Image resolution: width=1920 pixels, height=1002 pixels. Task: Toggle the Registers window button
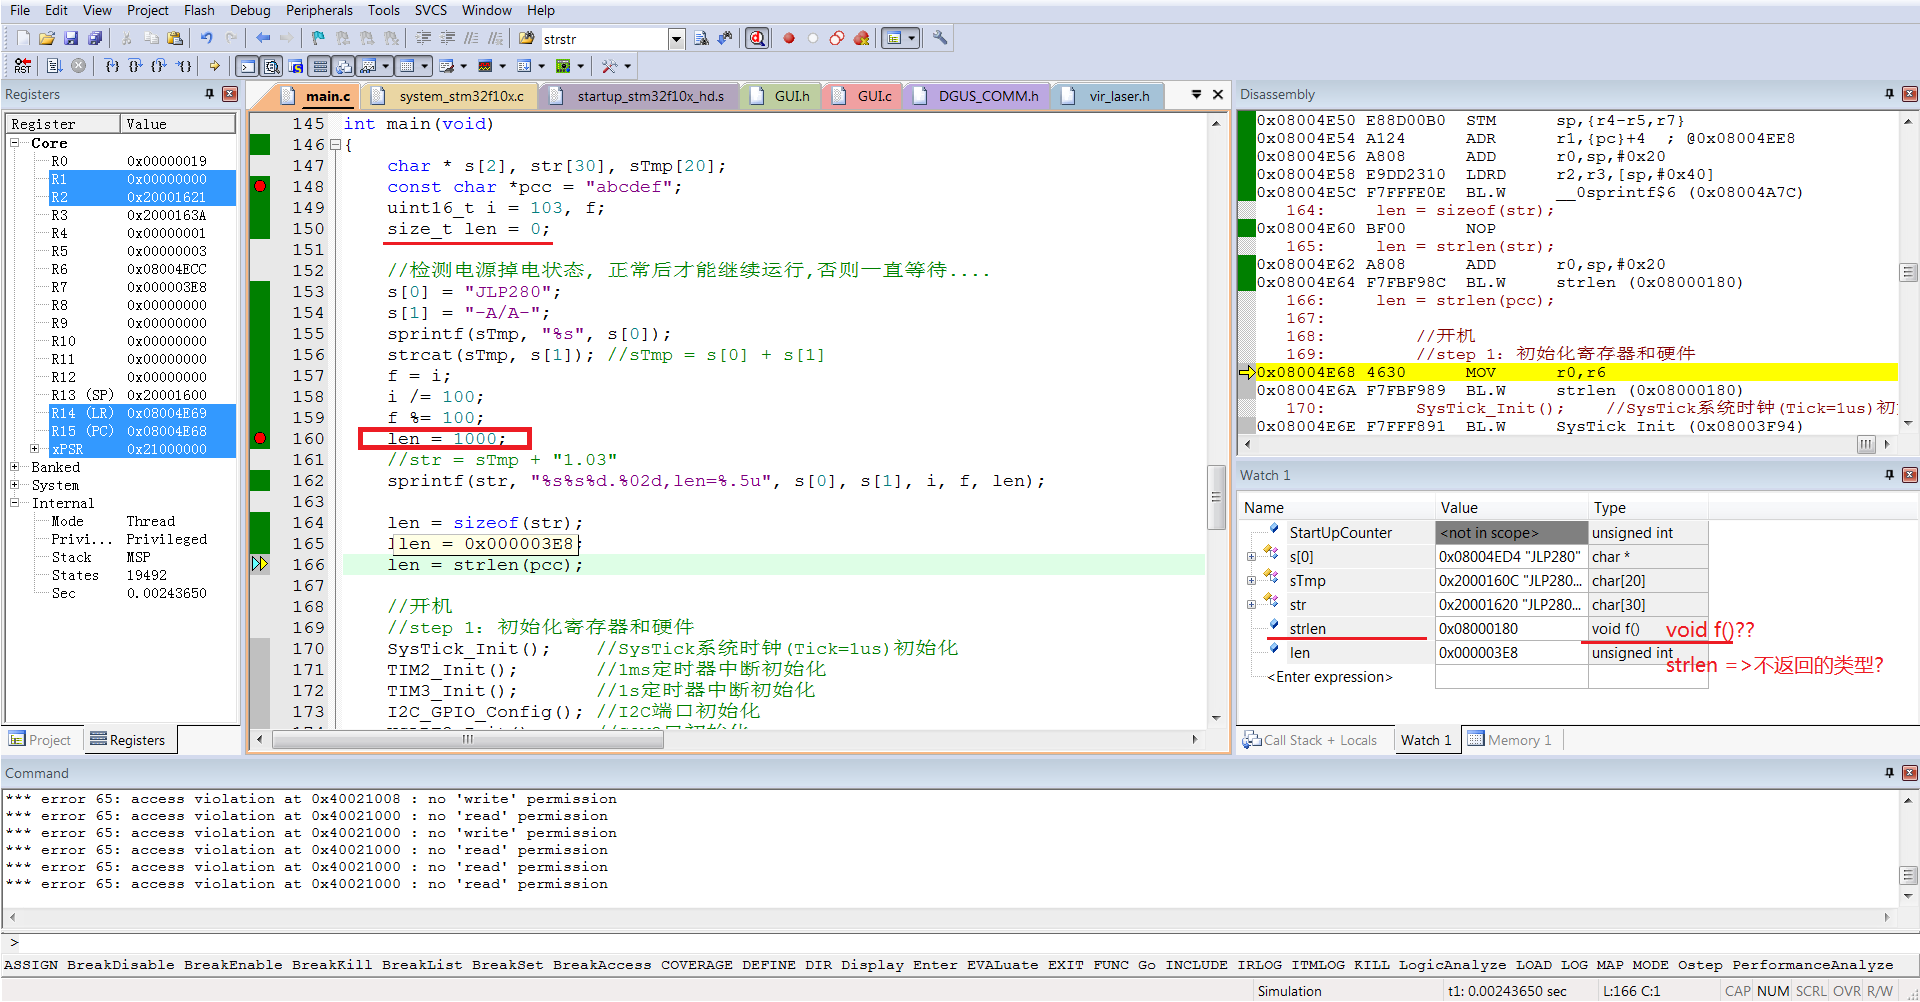(x=320, y=66)
